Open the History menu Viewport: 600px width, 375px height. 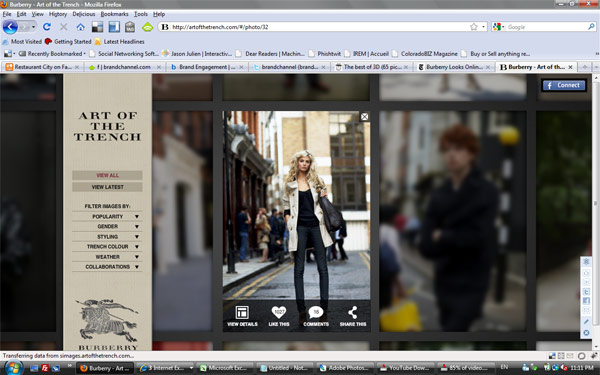point(58,14)
